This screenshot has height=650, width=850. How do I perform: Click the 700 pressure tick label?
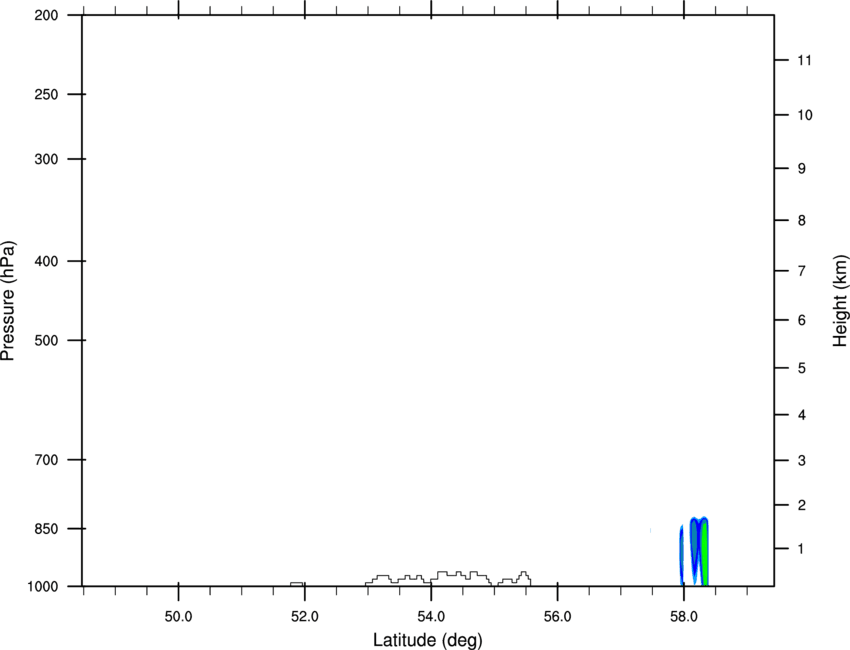[46, 460]
